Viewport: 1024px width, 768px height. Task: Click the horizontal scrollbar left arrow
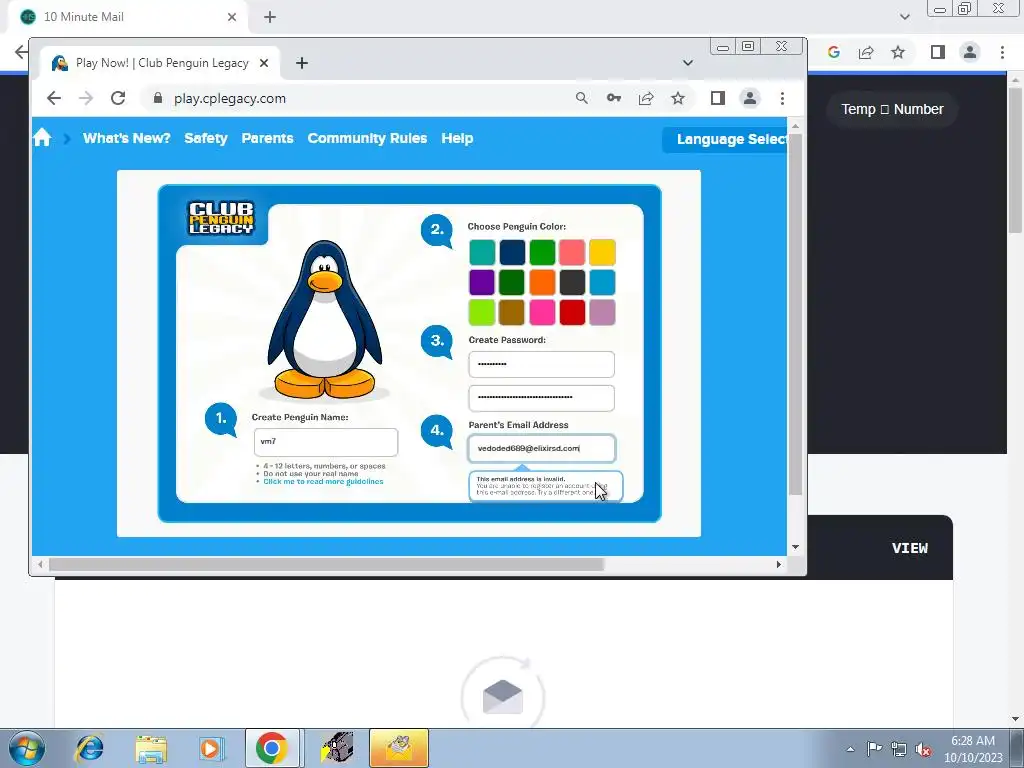(x=40, y=564)
